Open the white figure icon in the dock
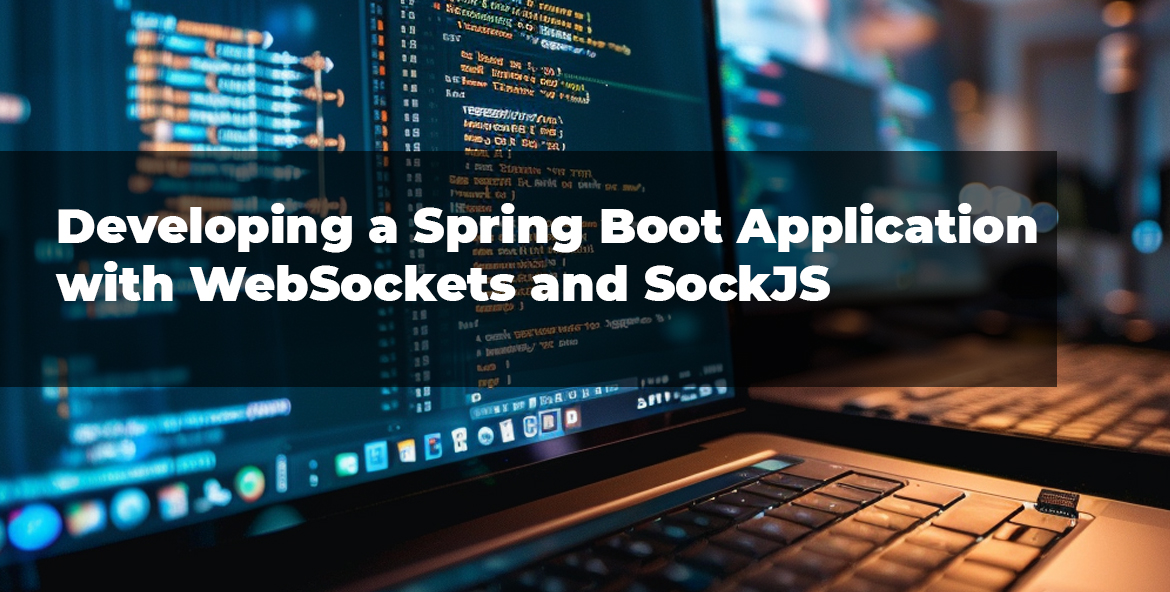 tap(213, 491)
